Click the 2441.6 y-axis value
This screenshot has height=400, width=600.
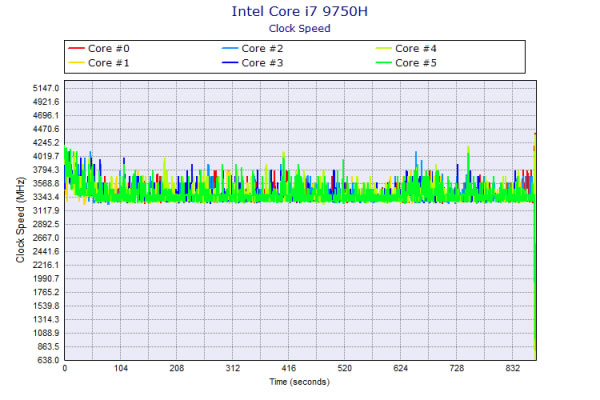(46, 251)
